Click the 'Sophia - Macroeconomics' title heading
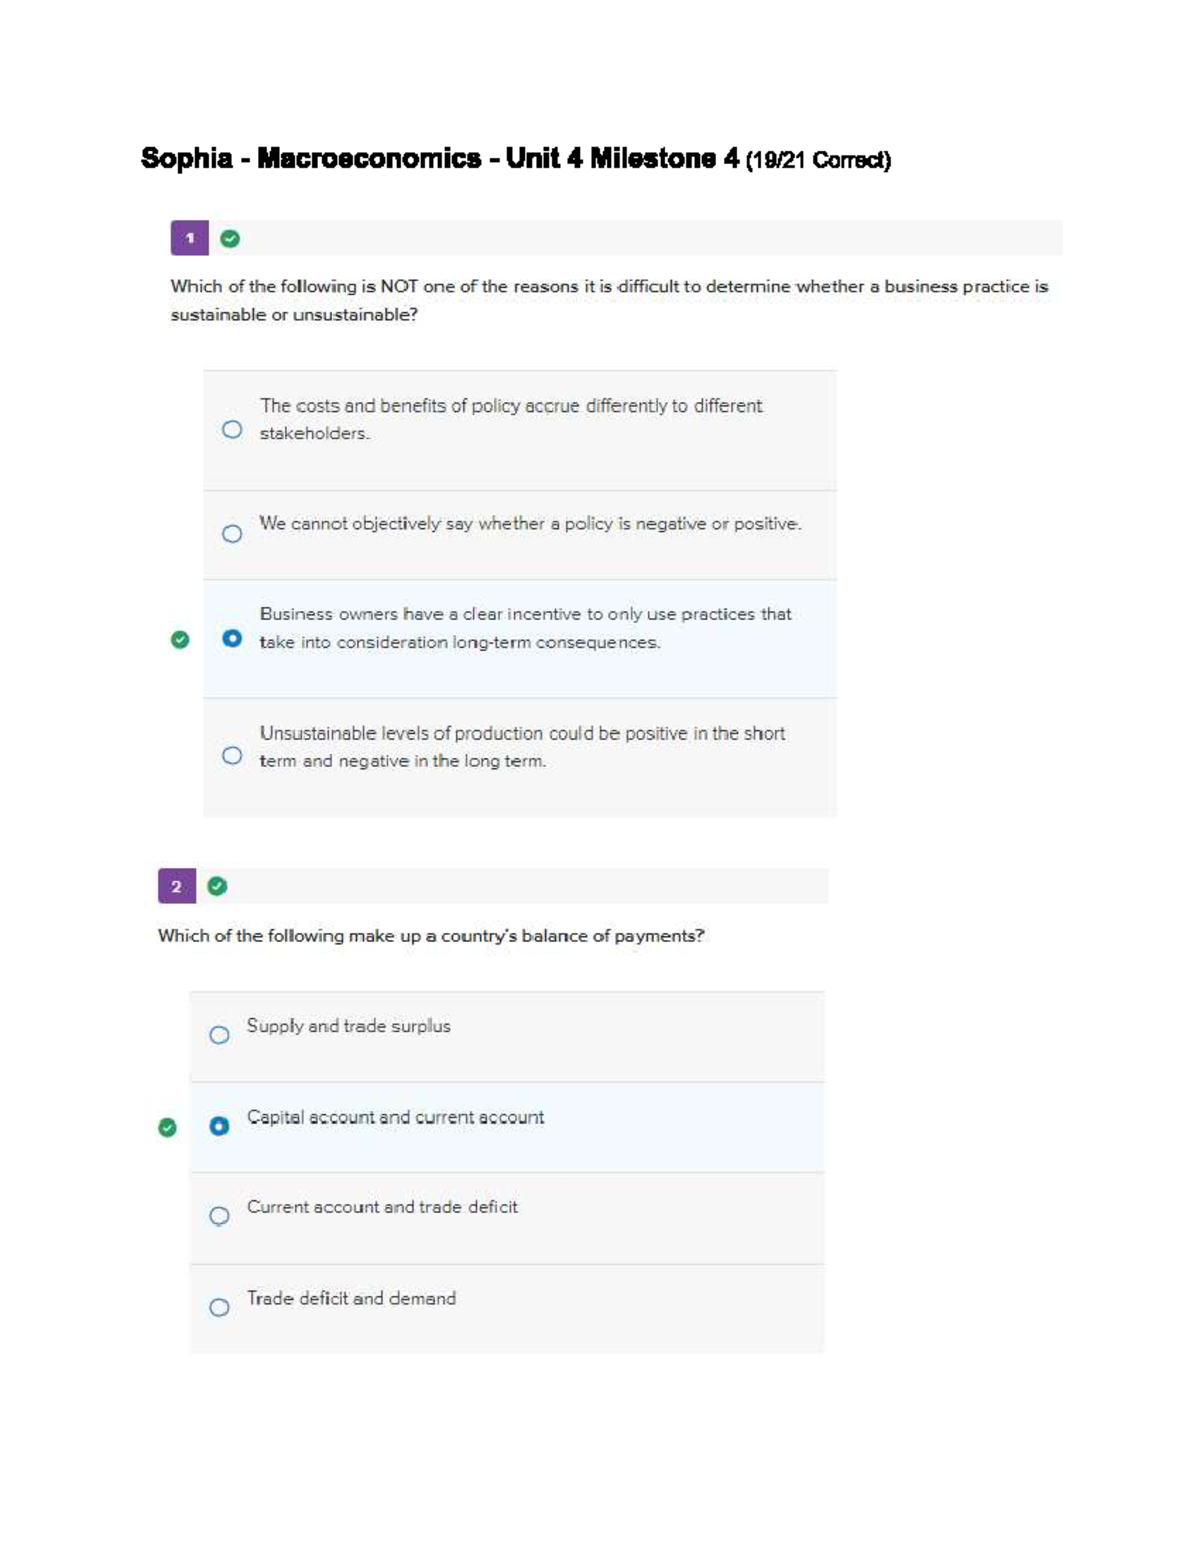 coord(440,157)
